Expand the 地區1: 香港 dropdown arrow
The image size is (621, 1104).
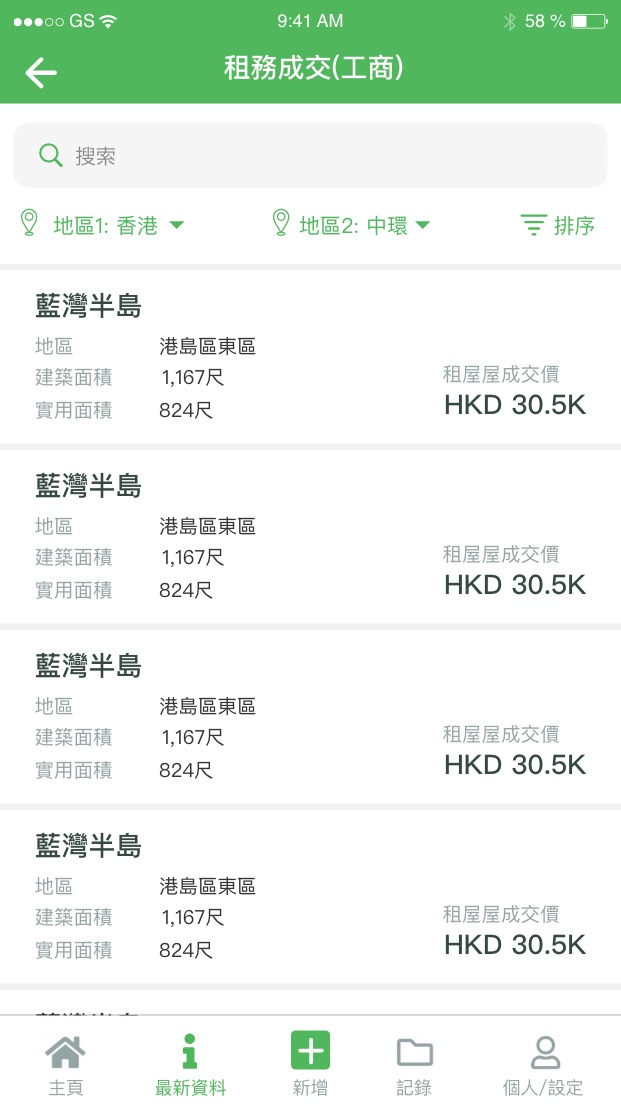point(177,225)
